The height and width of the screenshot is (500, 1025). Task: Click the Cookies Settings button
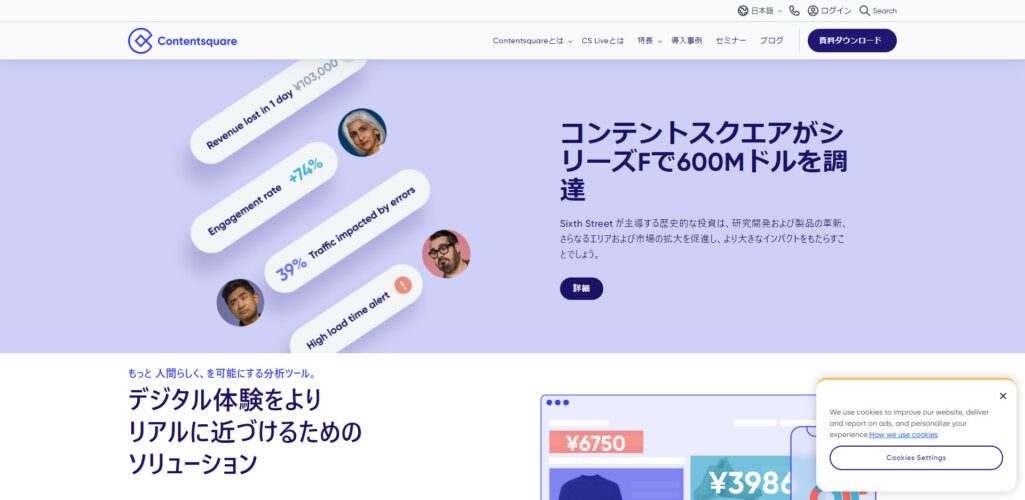(916, 458)
